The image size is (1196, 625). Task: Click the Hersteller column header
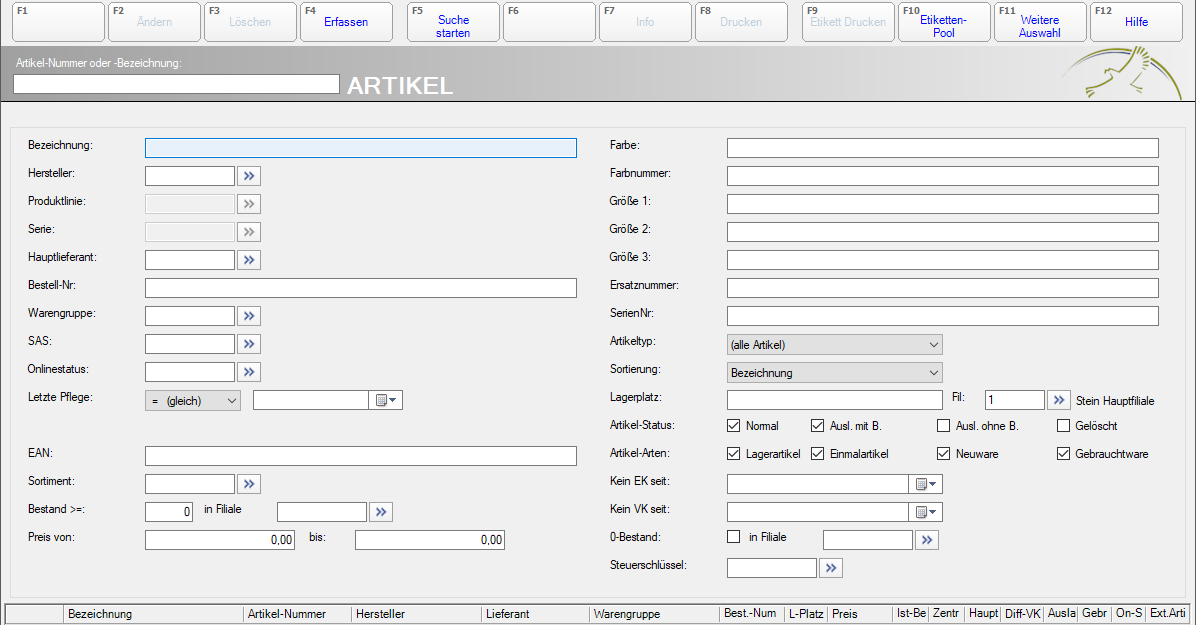tap(416, 614)
